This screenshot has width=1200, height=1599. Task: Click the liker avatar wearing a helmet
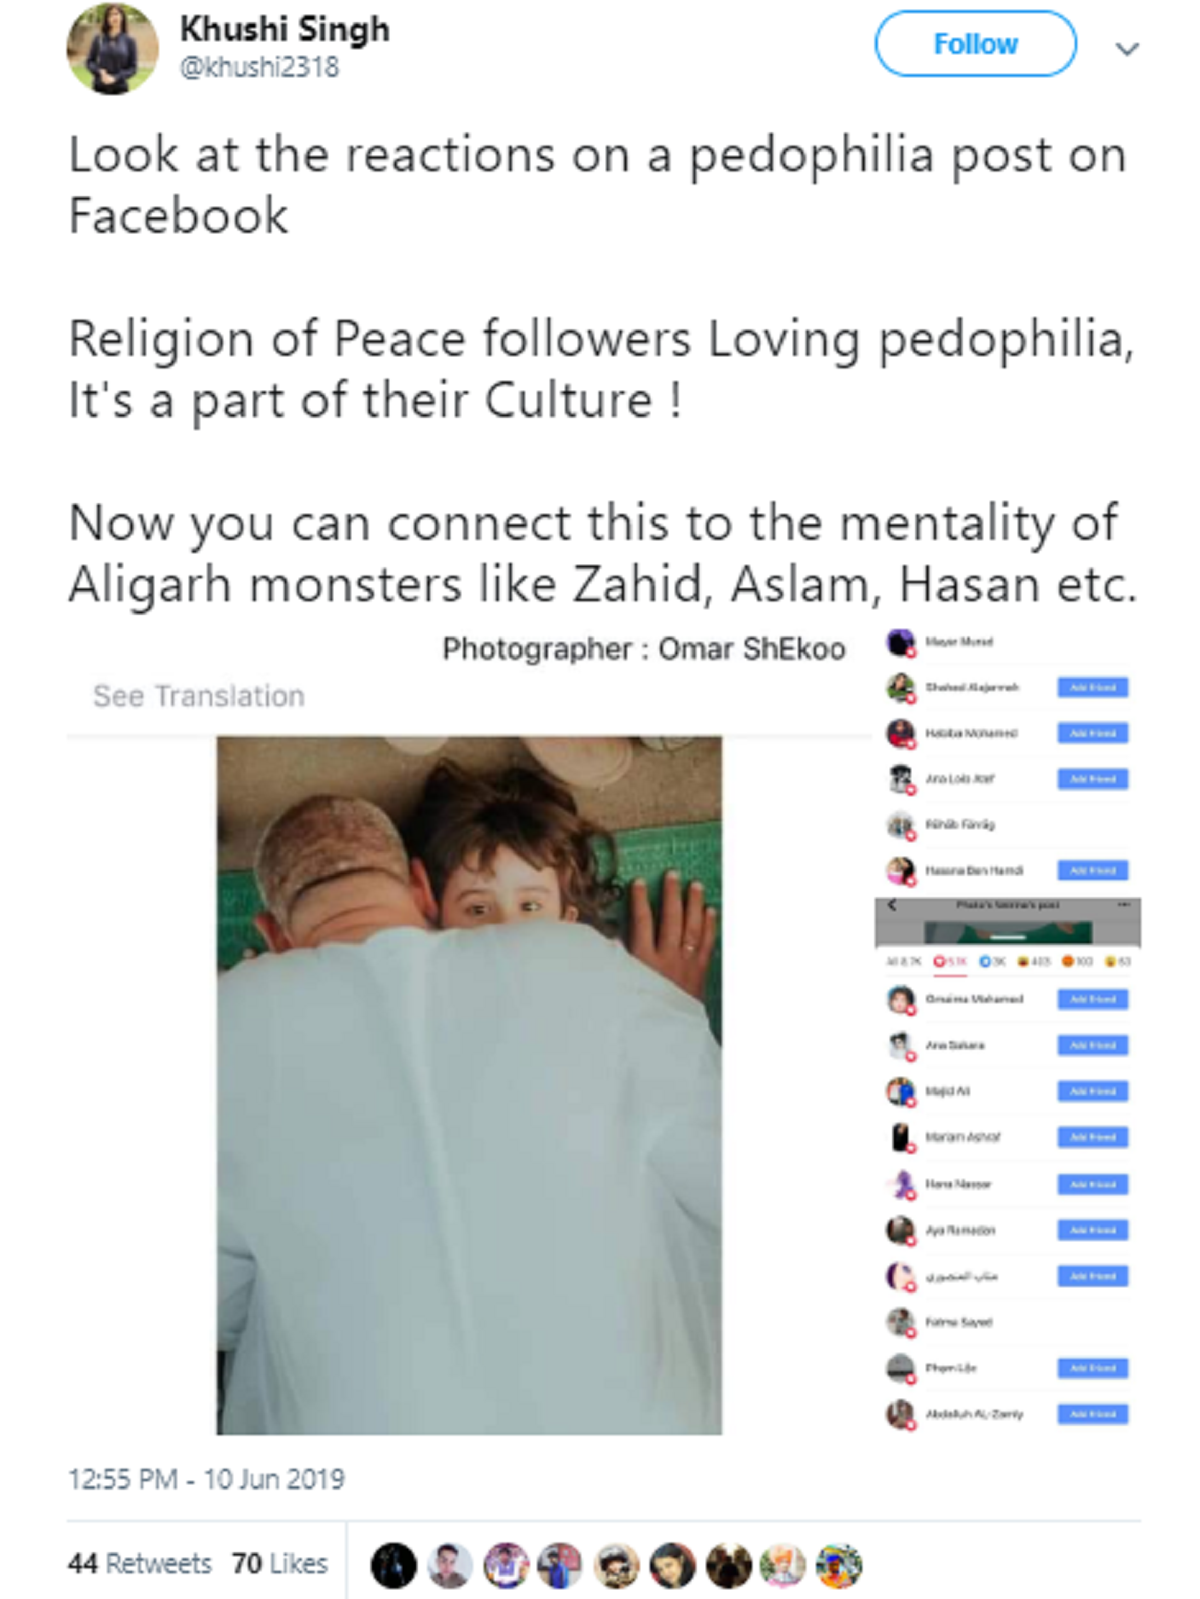pyautogui.click(x=616, y=1565)
